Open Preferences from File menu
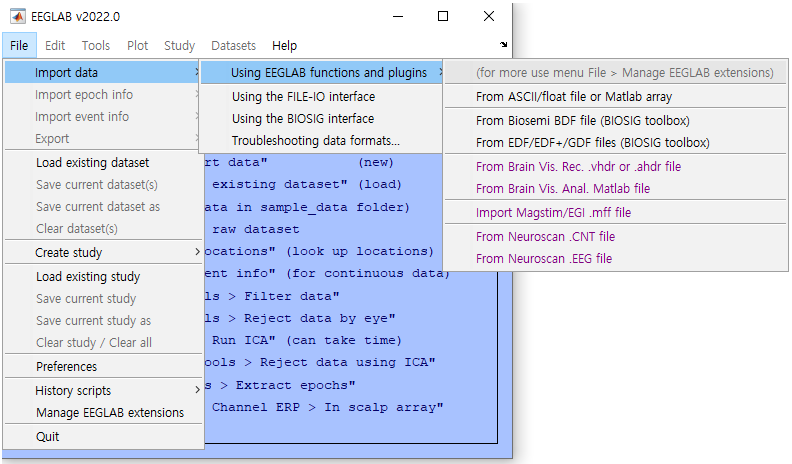792x464 pixels. (103, 367)
